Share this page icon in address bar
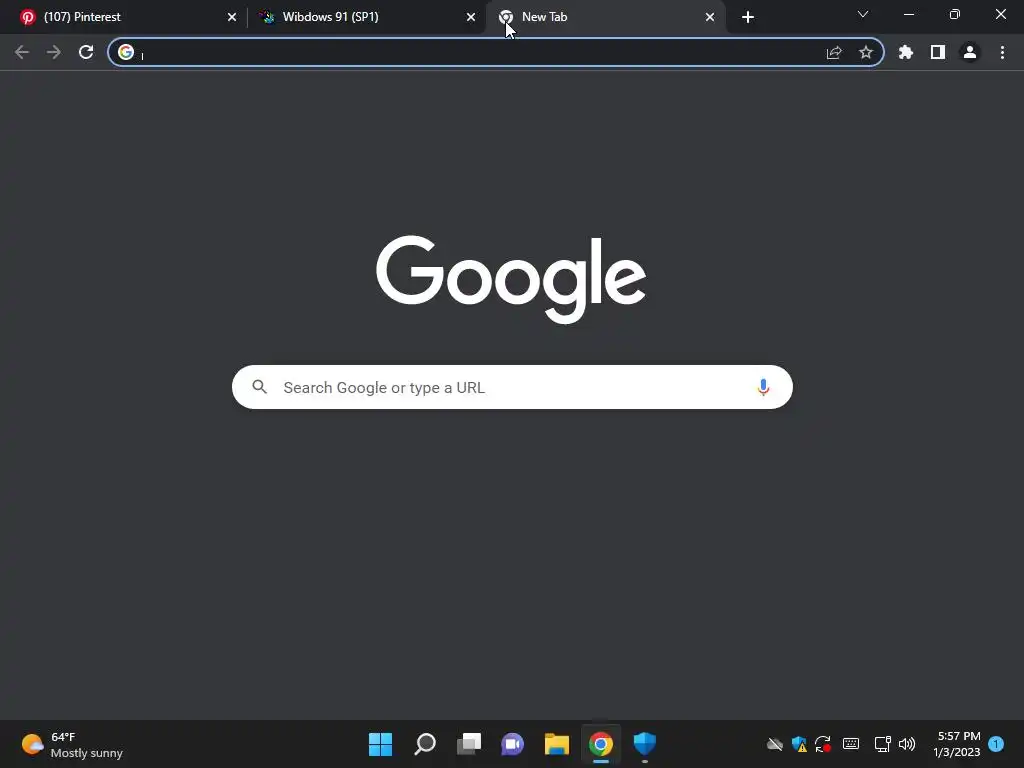Viewport: 1024px width, 768px height. 834,52
